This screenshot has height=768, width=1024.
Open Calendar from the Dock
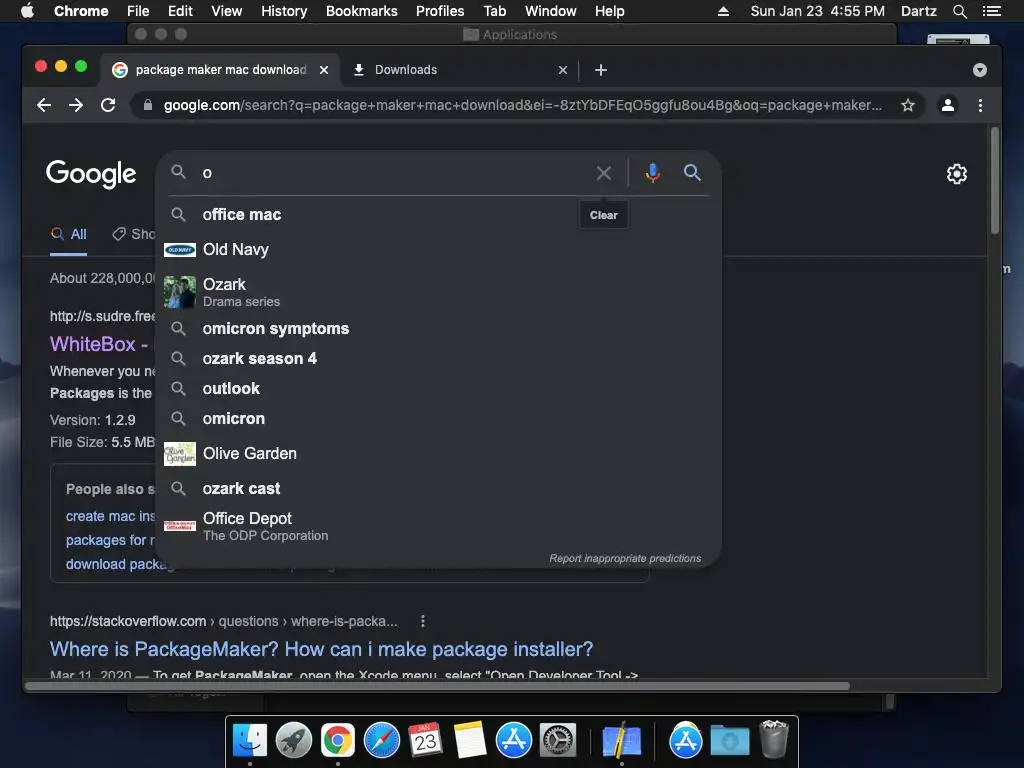coord(425,741)
